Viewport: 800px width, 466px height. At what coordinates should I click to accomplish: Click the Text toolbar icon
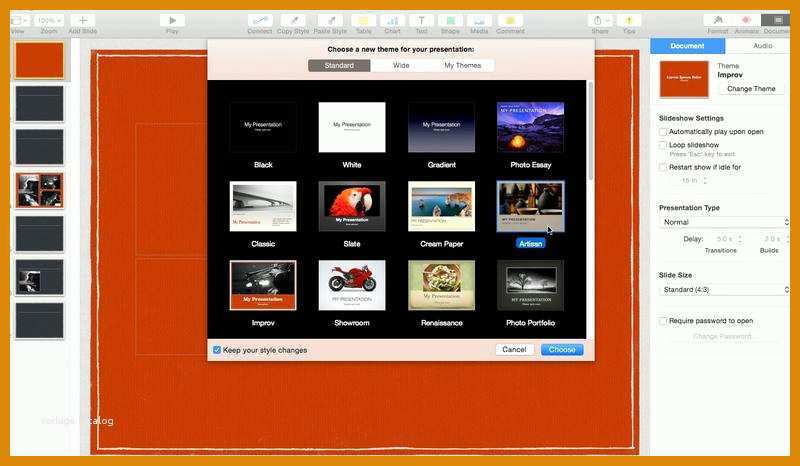[421, 20]
